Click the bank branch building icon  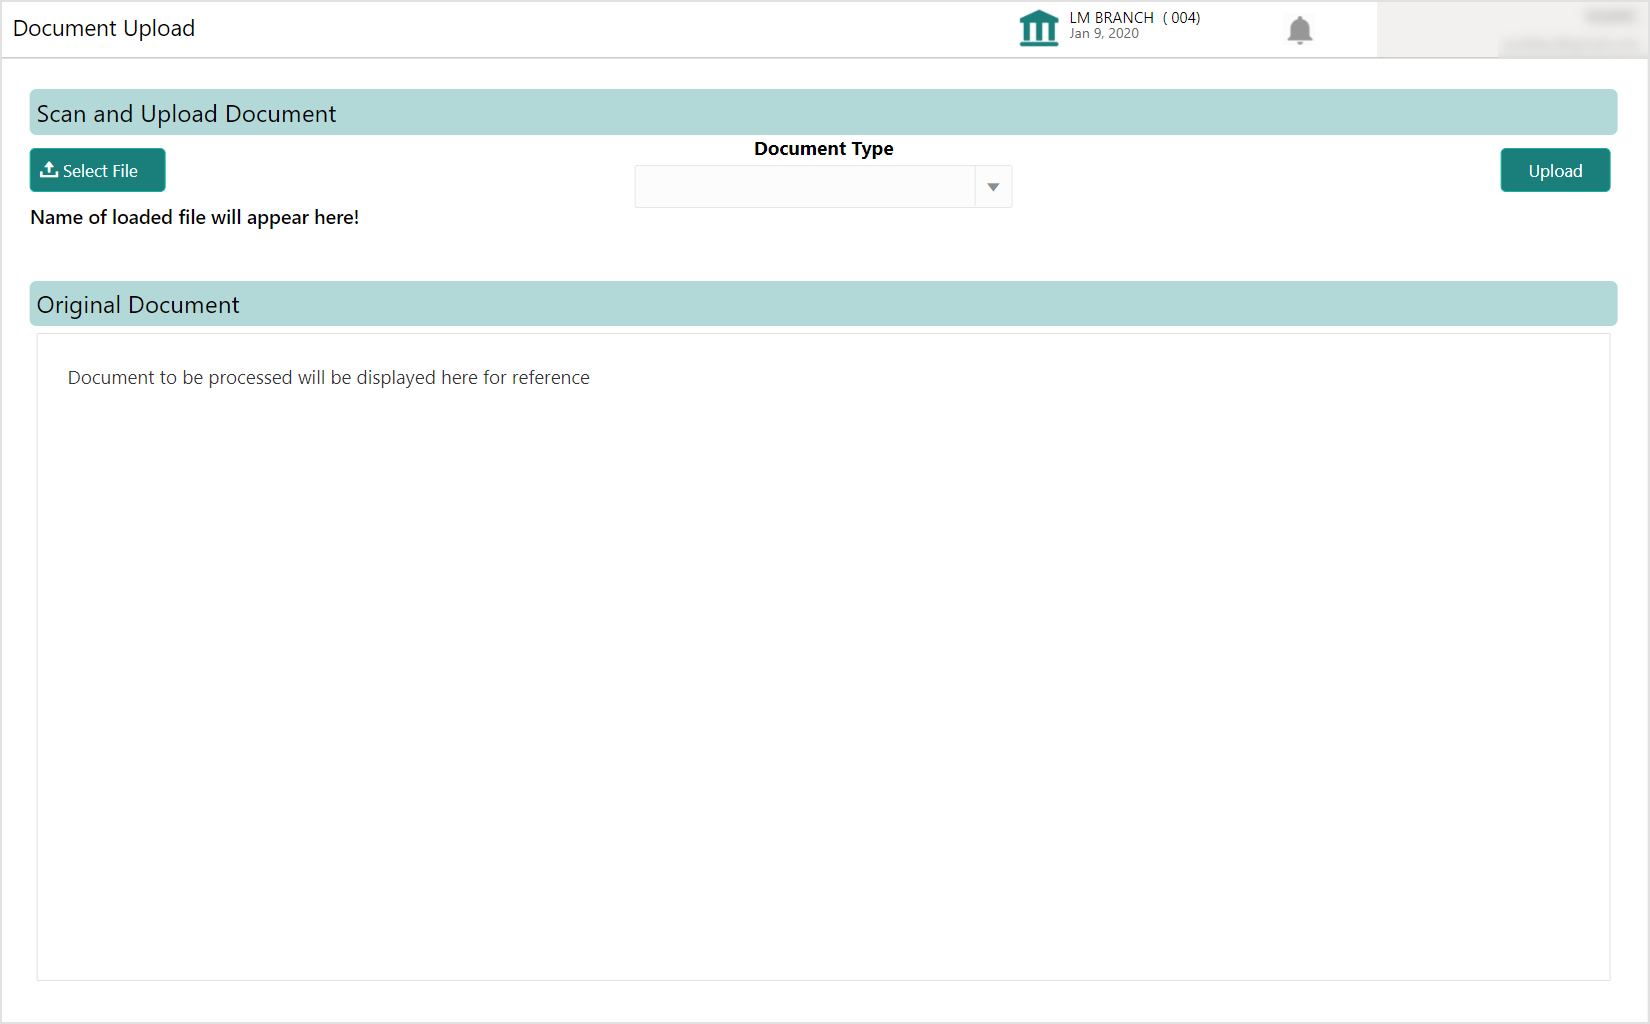(1038, 28)
